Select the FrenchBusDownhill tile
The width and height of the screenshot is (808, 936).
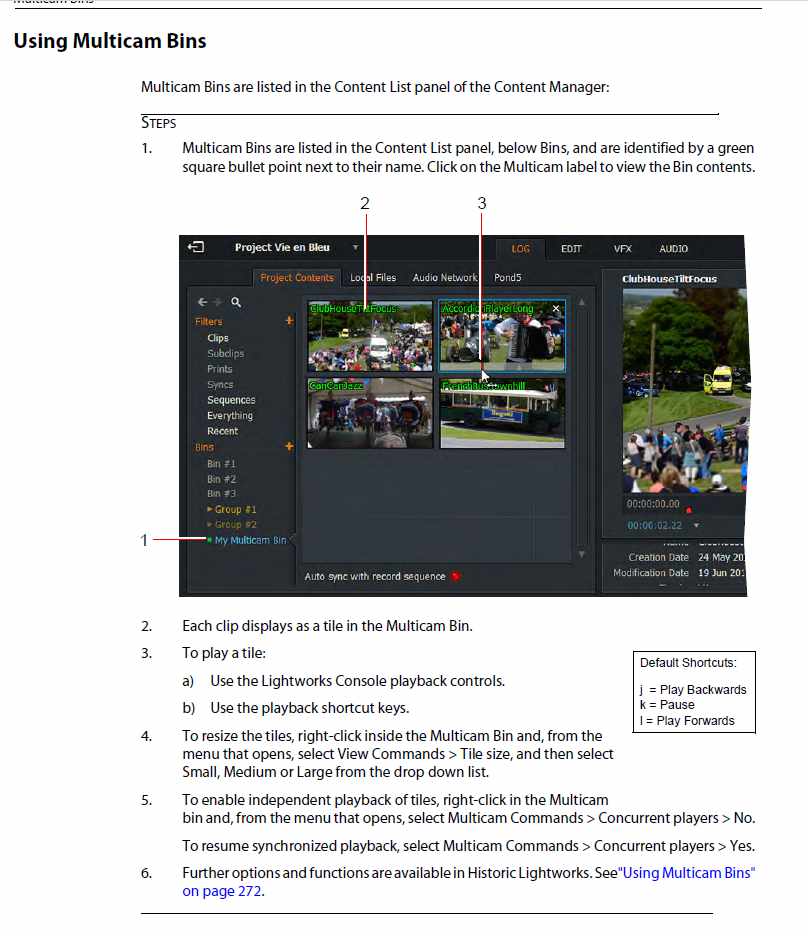point(502,413)
